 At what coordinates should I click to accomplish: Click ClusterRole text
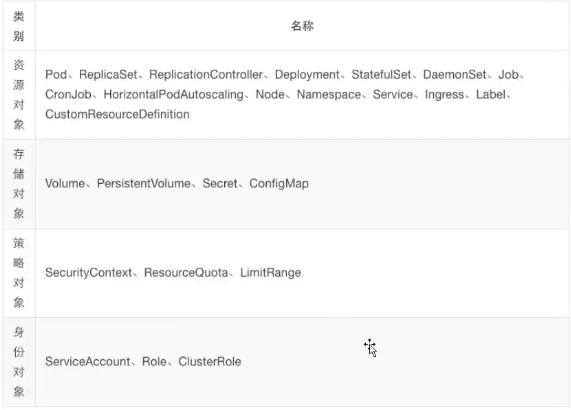pos(210,362)
